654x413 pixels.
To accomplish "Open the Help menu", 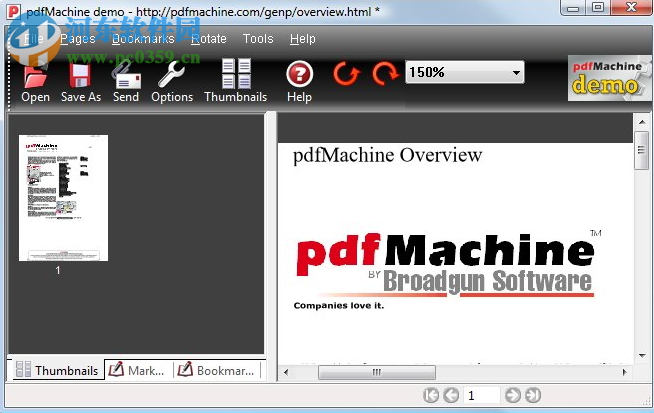I will coord(303,39).
